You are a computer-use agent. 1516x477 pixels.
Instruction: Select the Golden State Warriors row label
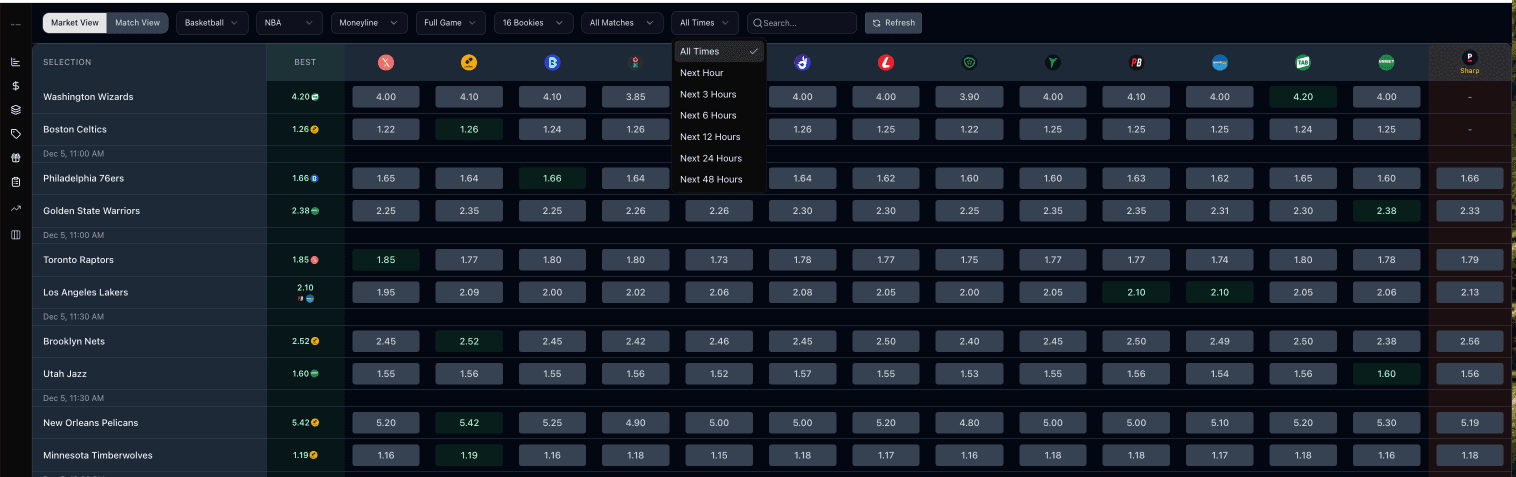(x=92, y=211)
